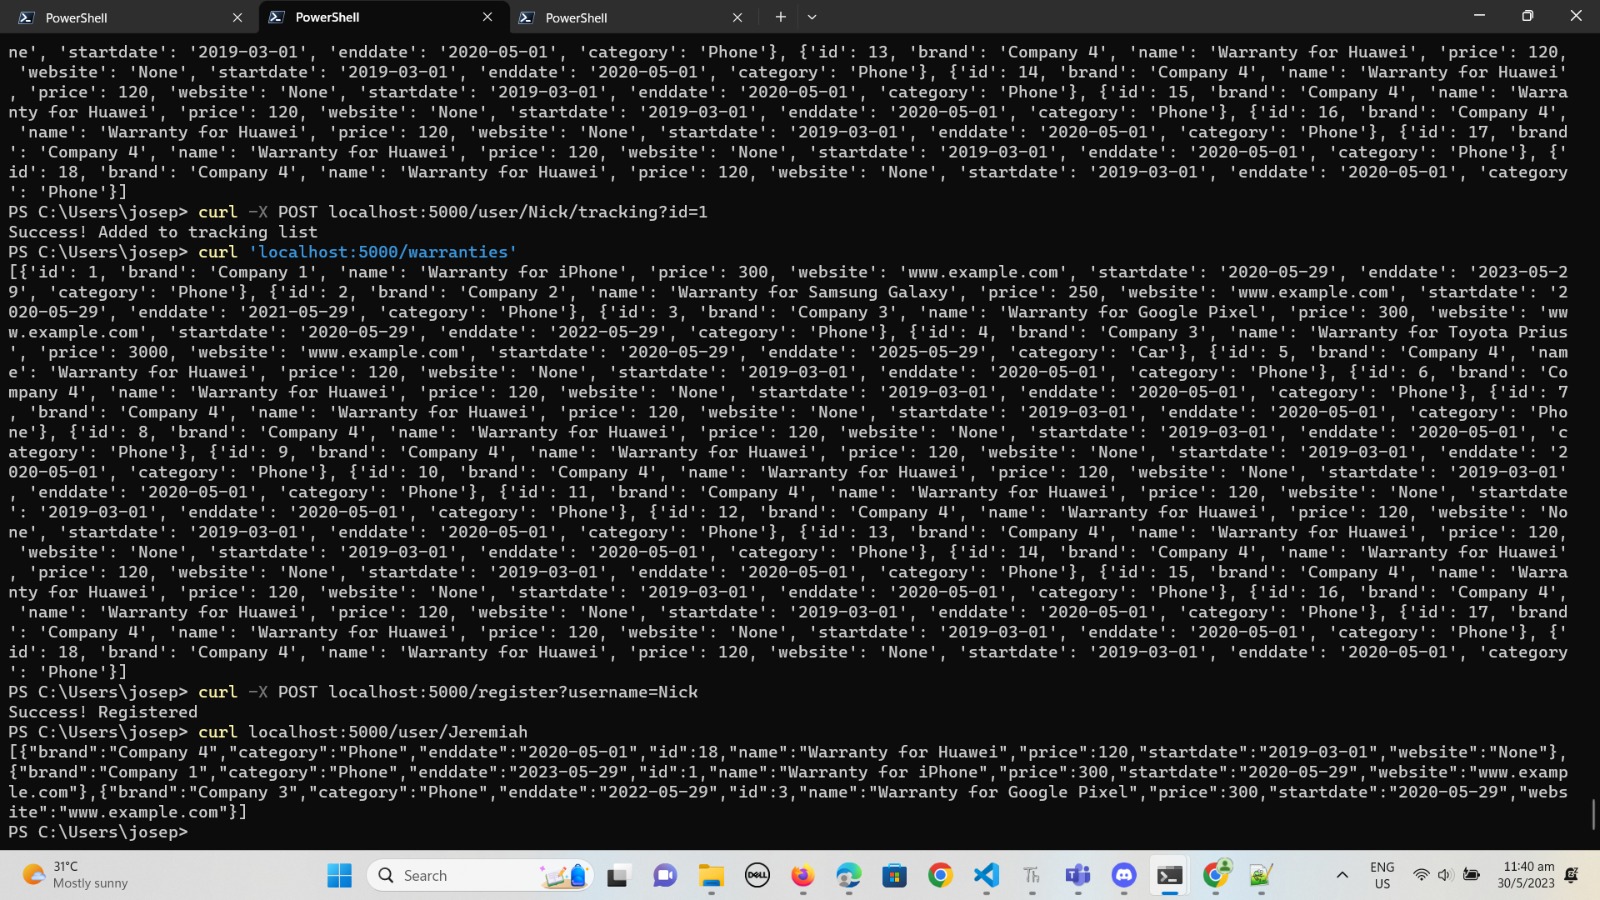Click the Windows Start button

tap(338, 875)
